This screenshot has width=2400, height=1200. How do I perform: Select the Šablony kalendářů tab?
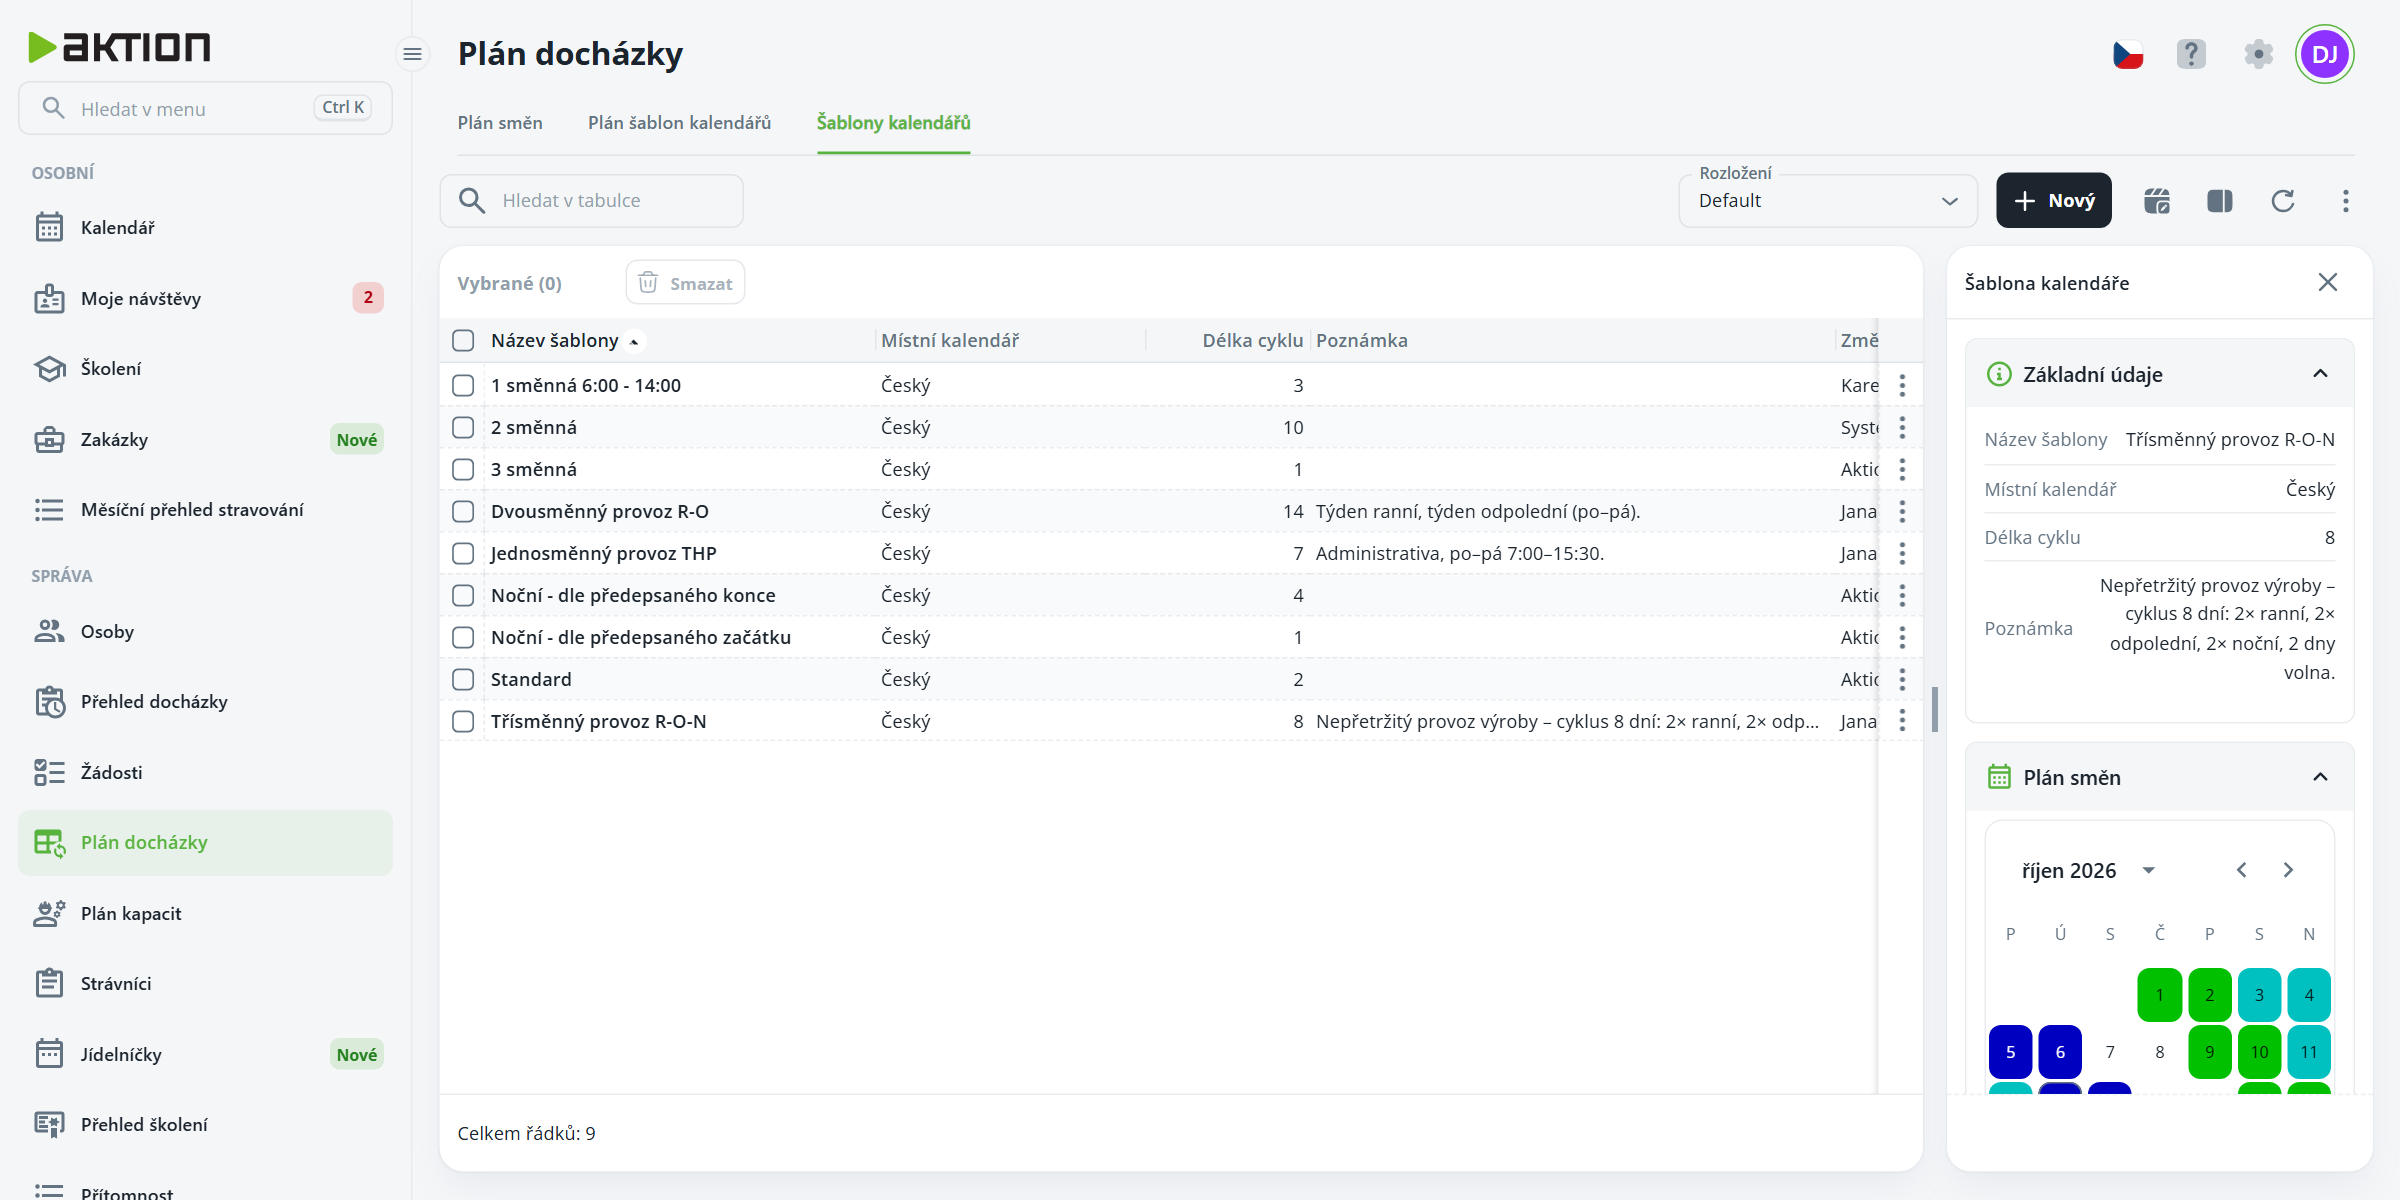pyautogui.click(x=893, y=123)
